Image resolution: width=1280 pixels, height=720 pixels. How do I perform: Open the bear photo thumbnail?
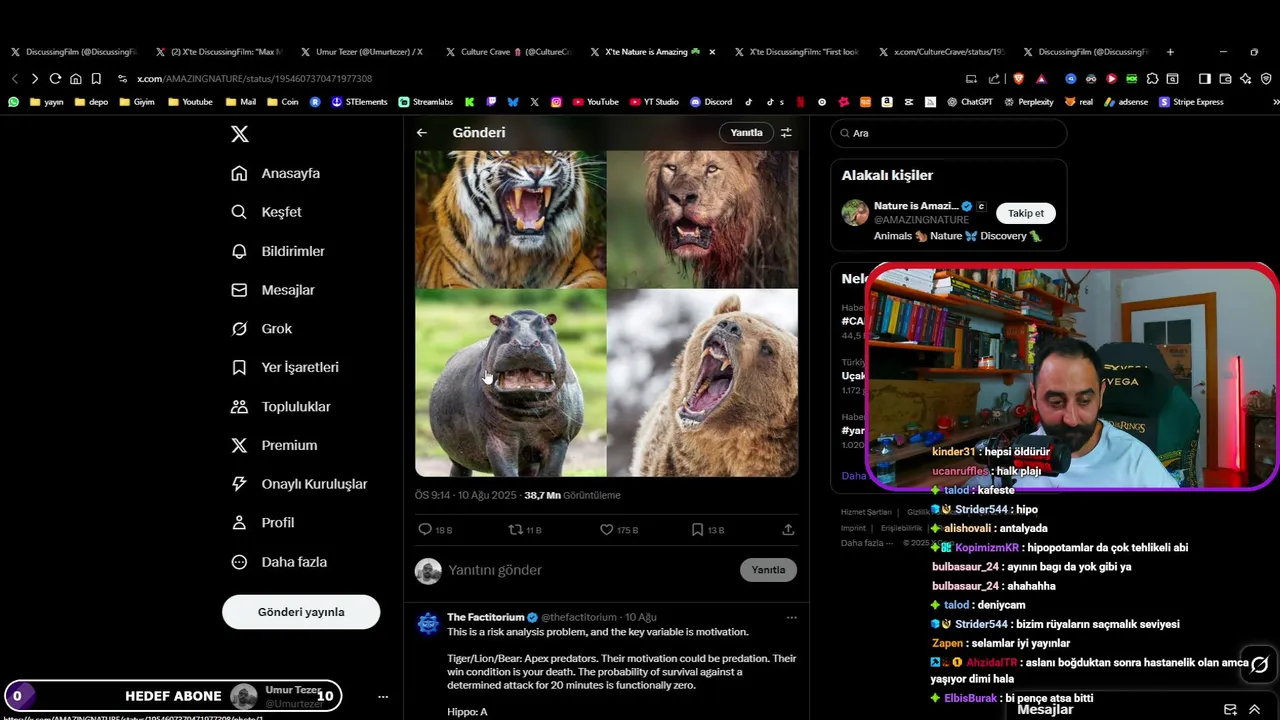point(703,383)
